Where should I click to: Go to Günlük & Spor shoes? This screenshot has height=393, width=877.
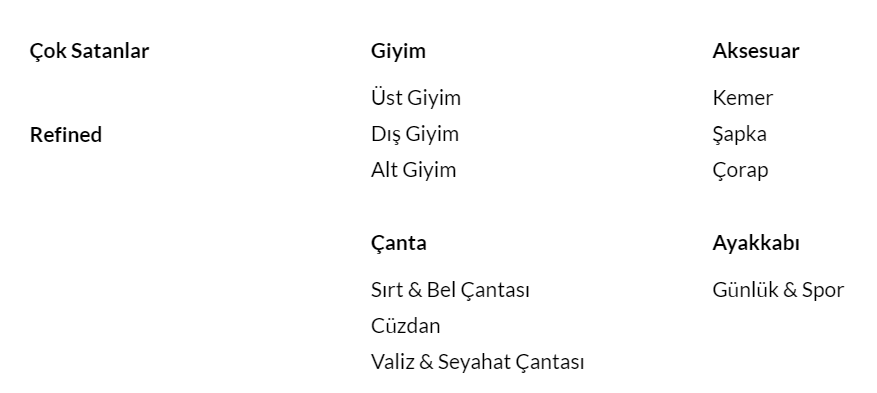coord(778,290)
